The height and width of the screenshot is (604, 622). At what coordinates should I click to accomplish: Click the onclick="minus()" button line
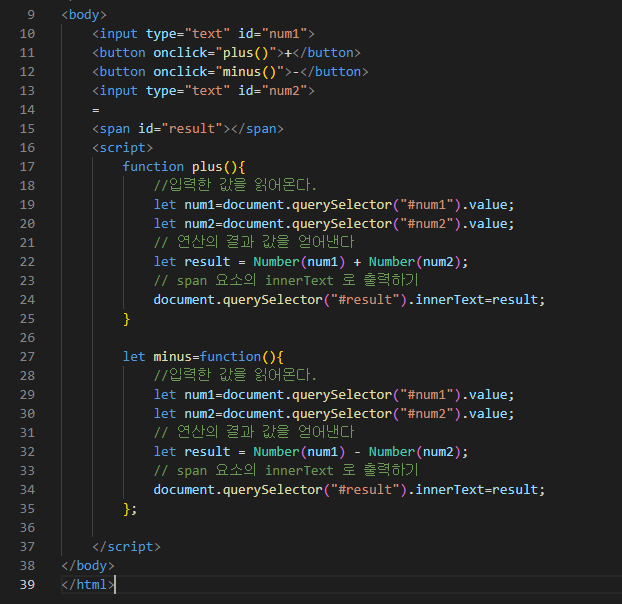(230, 72)
